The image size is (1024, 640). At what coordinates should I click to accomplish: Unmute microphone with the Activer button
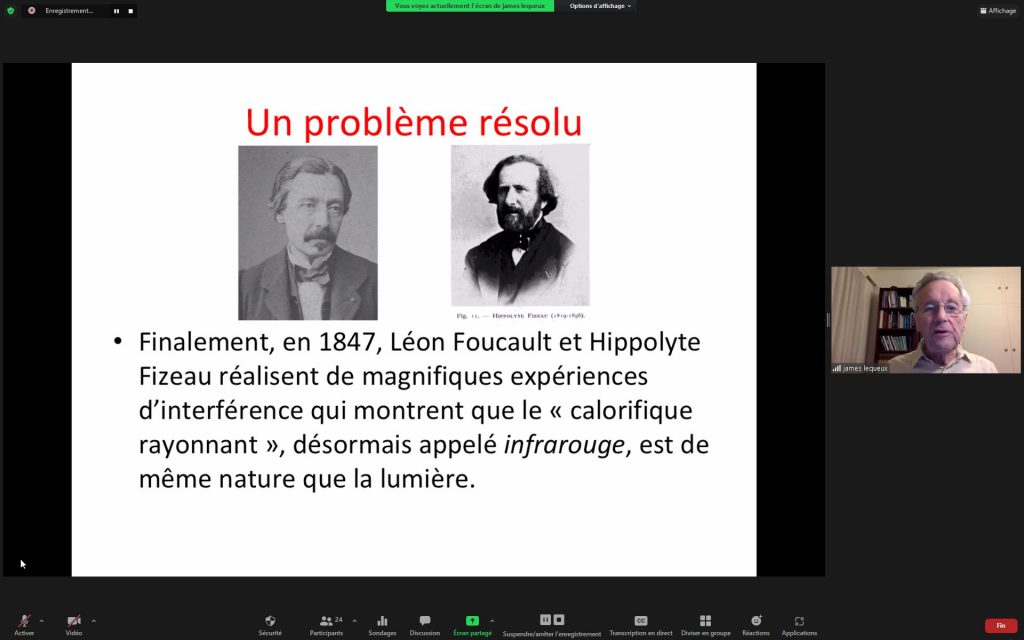pyautogui.click(x=24, y=624)
